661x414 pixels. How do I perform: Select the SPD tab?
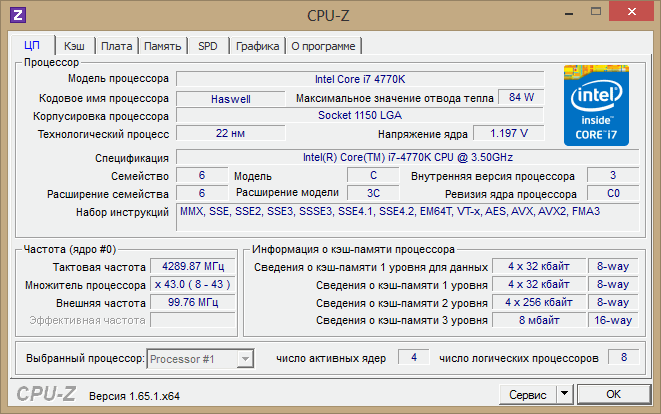(208, 46)
